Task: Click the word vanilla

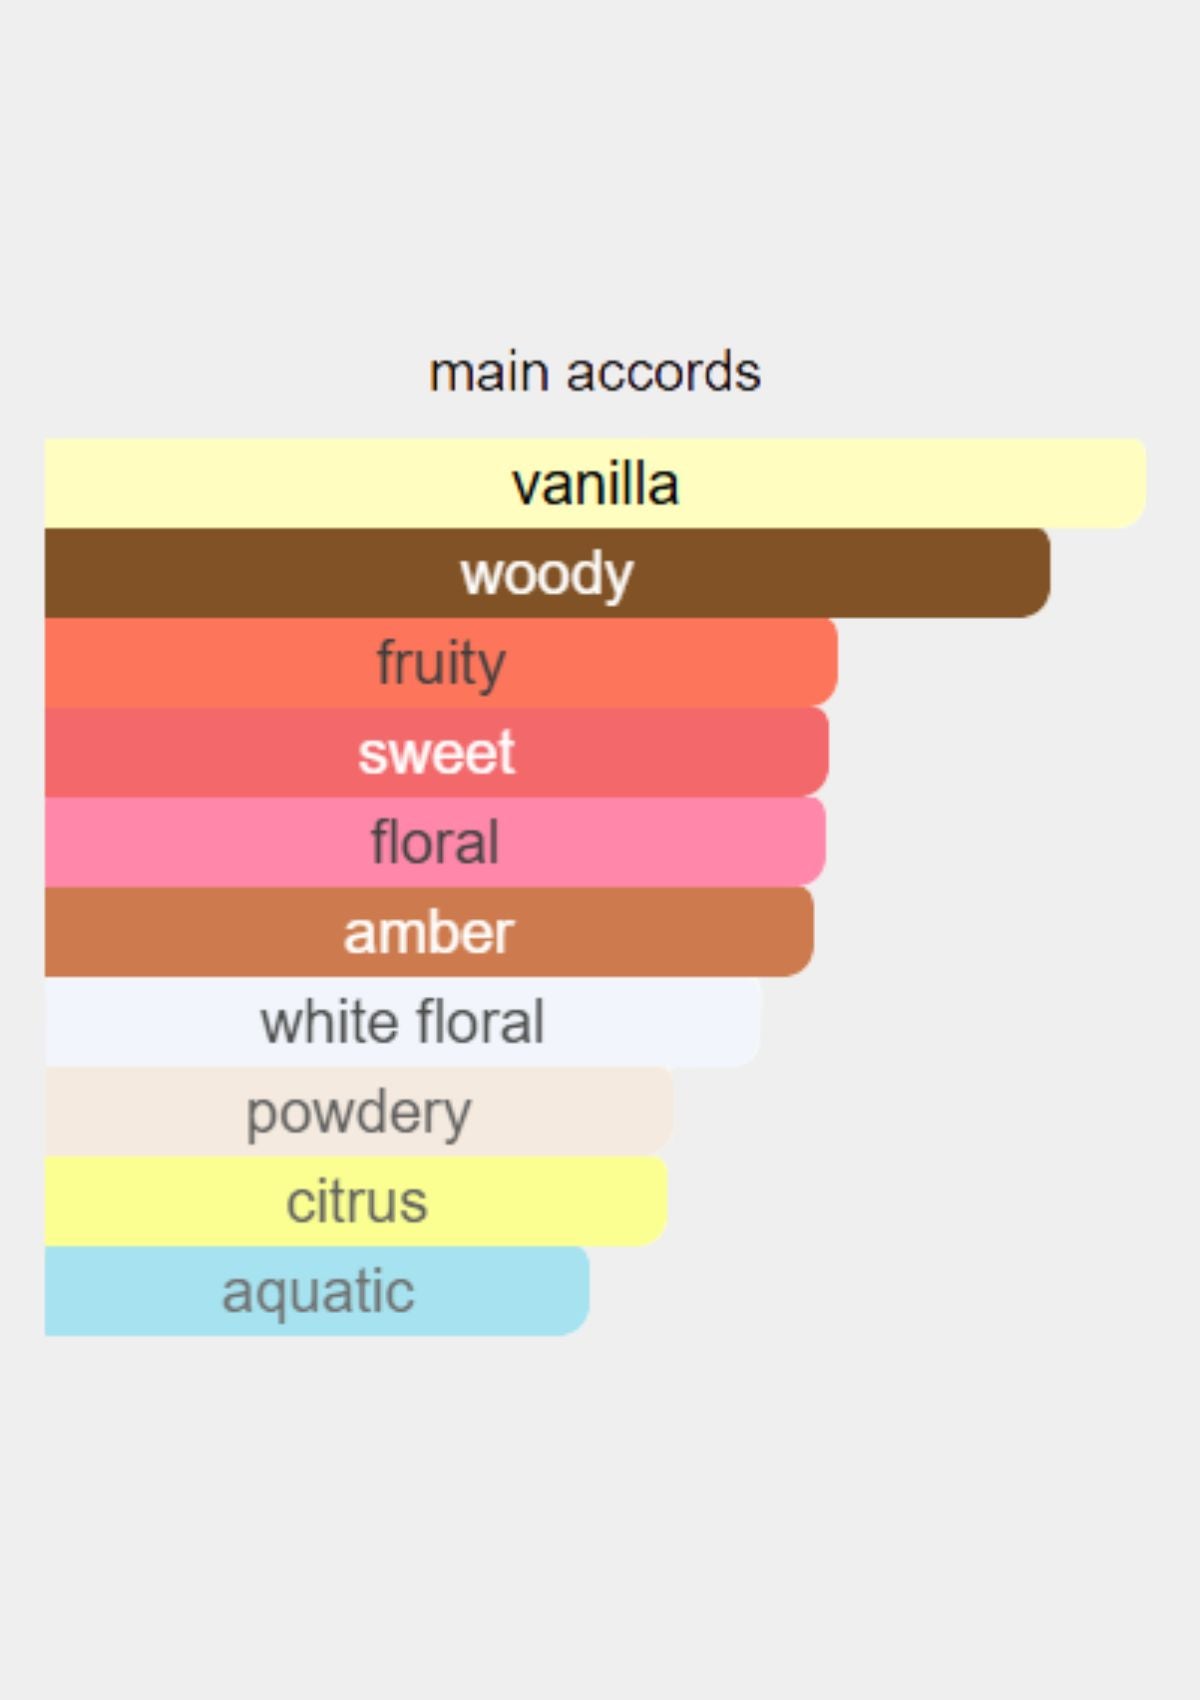Action: [596, 484]
